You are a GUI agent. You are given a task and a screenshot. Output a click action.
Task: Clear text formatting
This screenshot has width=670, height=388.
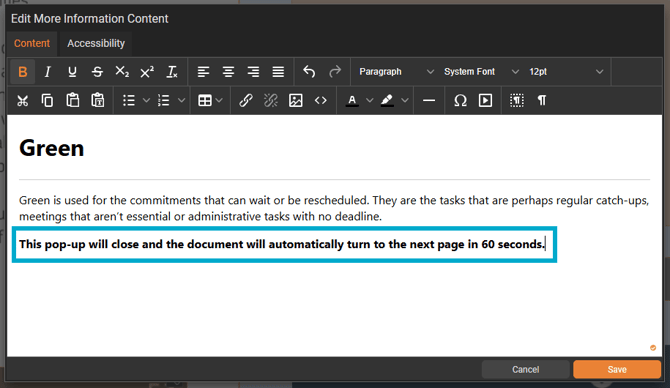point(172,72)
